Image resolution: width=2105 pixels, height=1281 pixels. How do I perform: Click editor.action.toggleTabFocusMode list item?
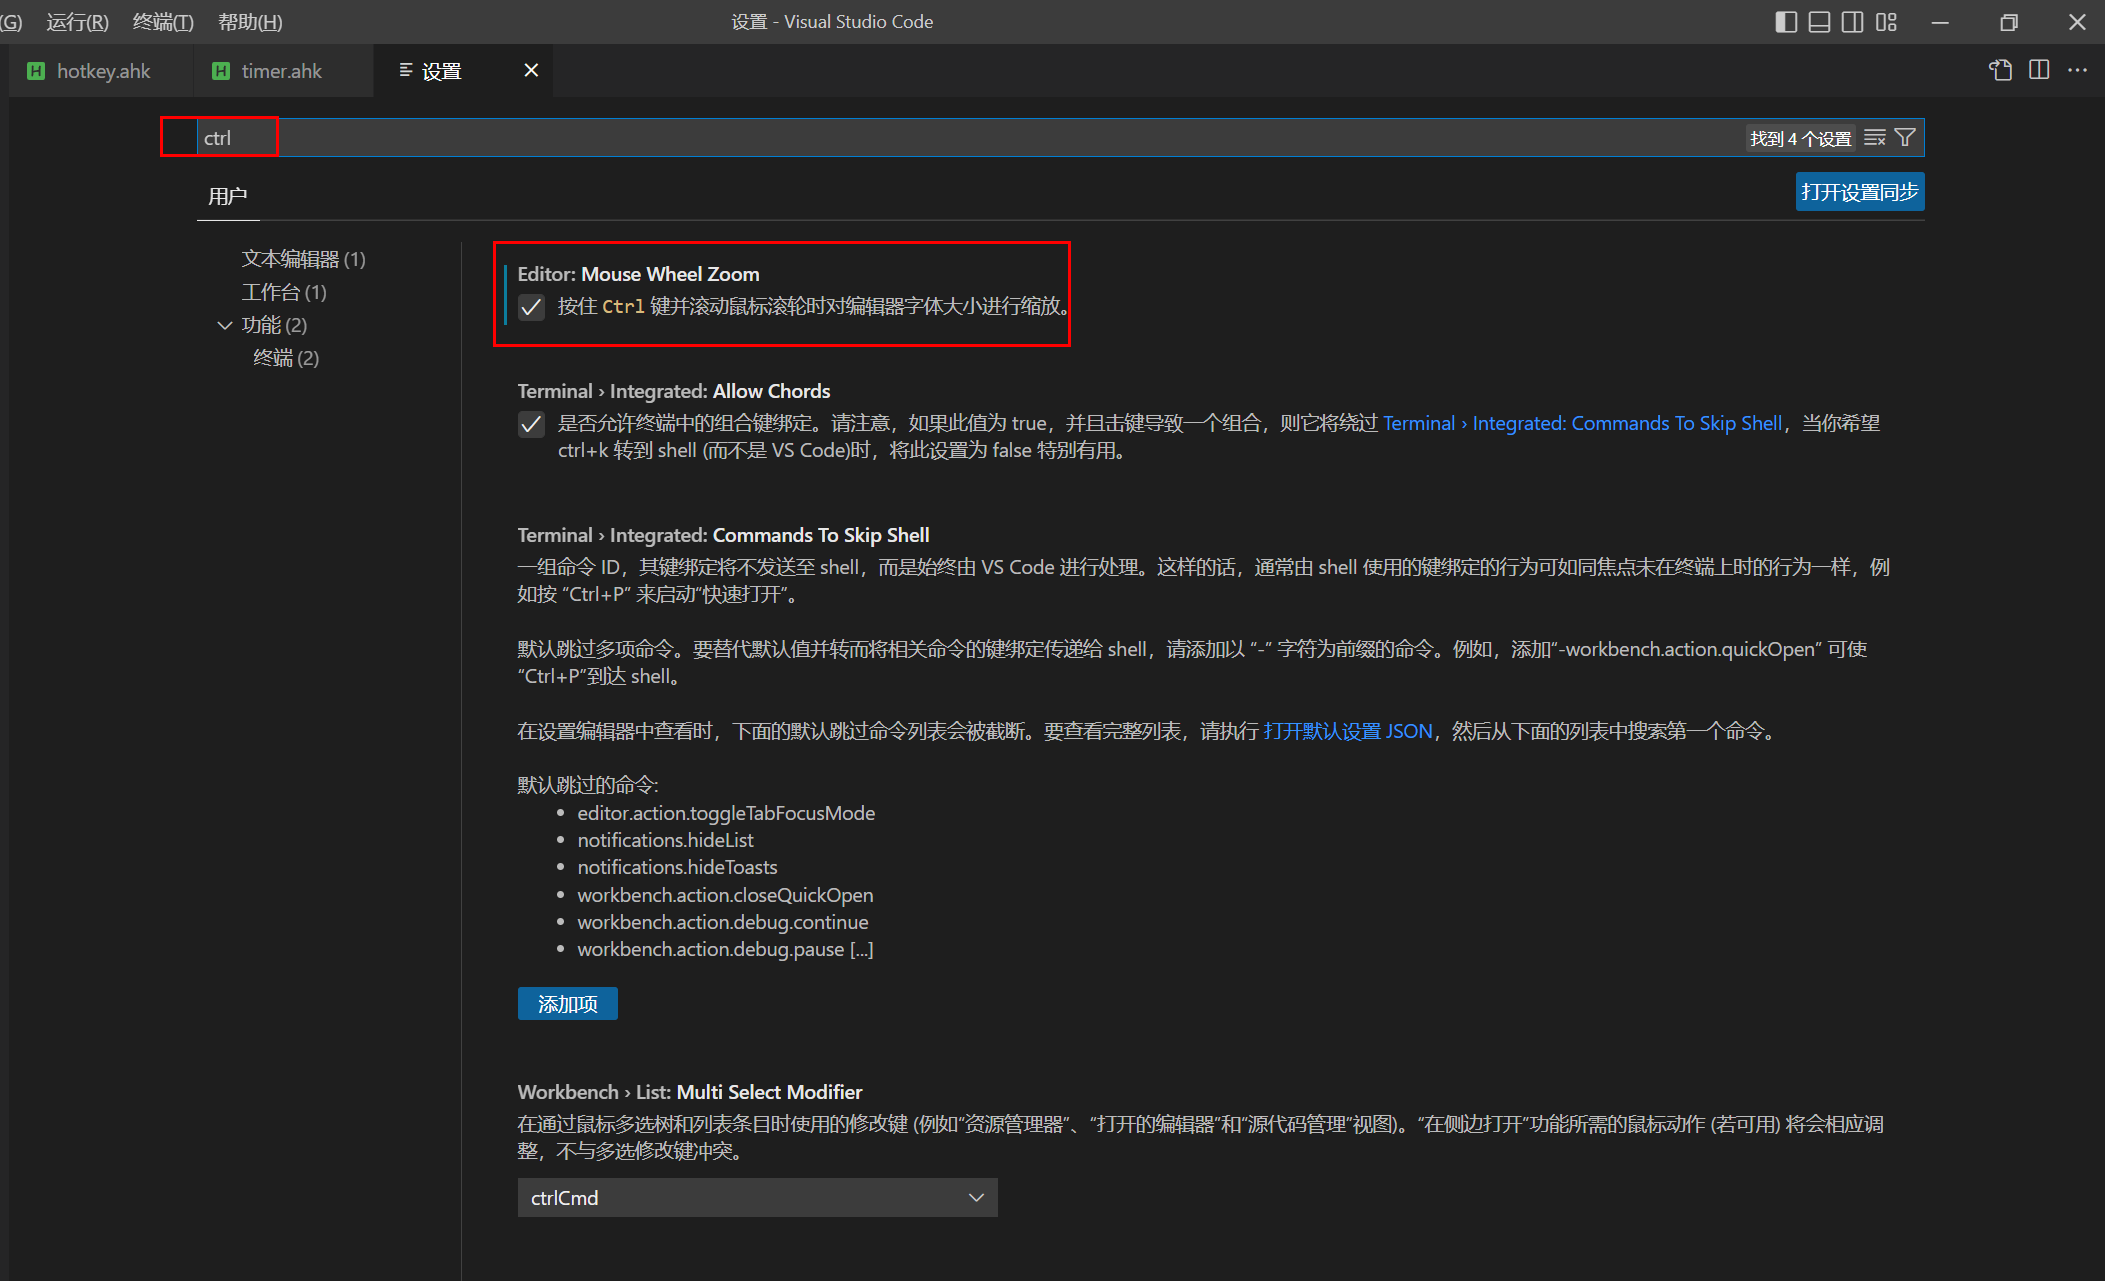click(726, 813)
